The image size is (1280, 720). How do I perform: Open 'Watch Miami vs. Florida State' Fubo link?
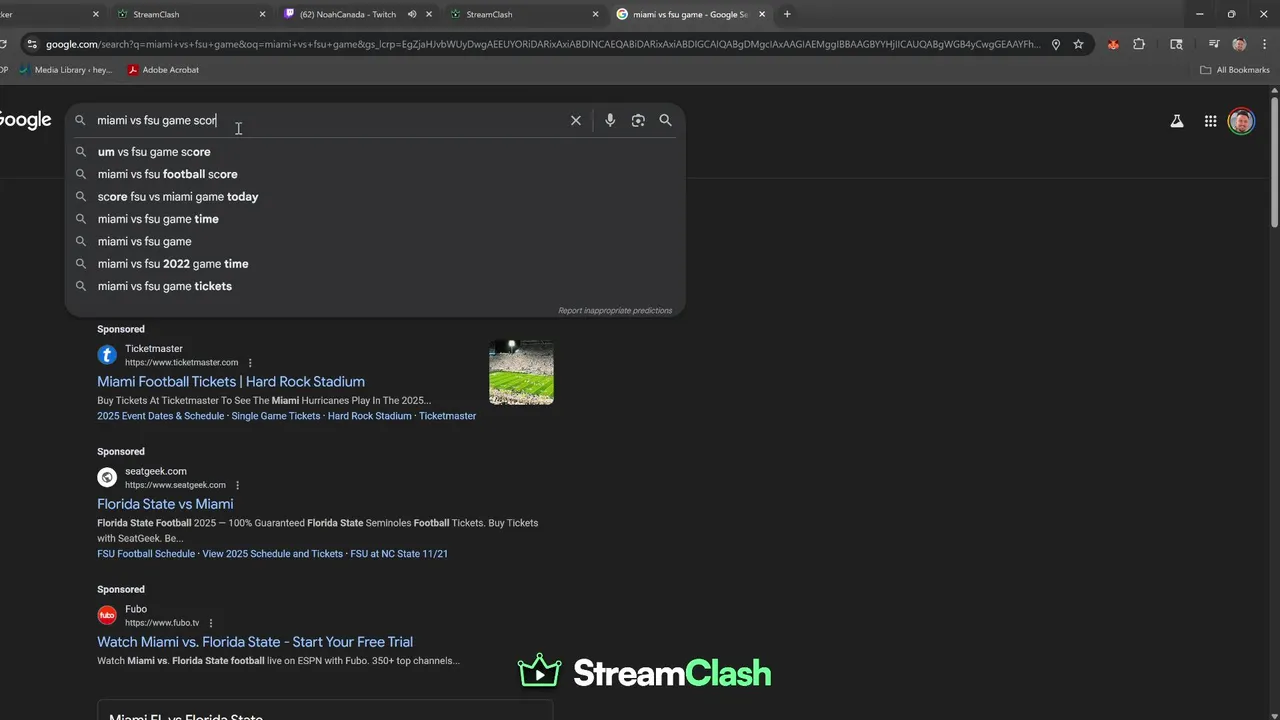tap(255, 642)
